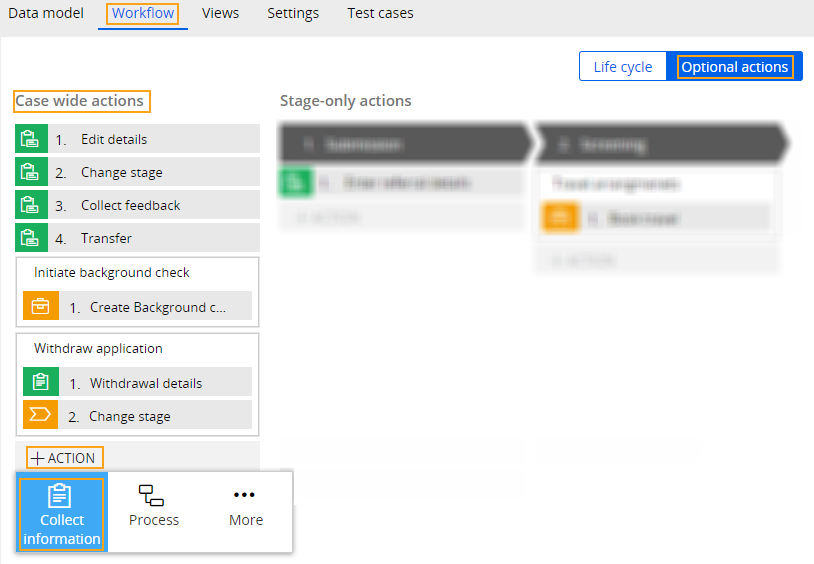Viewport: 814px width, 564px height.
Task: Click the green icon beside Edit details
Action: pos(32,139)
